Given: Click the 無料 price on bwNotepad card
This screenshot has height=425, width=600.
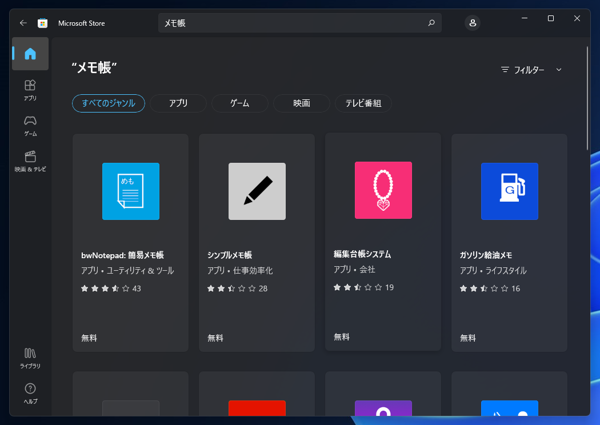Looking at the screenshot, I should point(89,338).
